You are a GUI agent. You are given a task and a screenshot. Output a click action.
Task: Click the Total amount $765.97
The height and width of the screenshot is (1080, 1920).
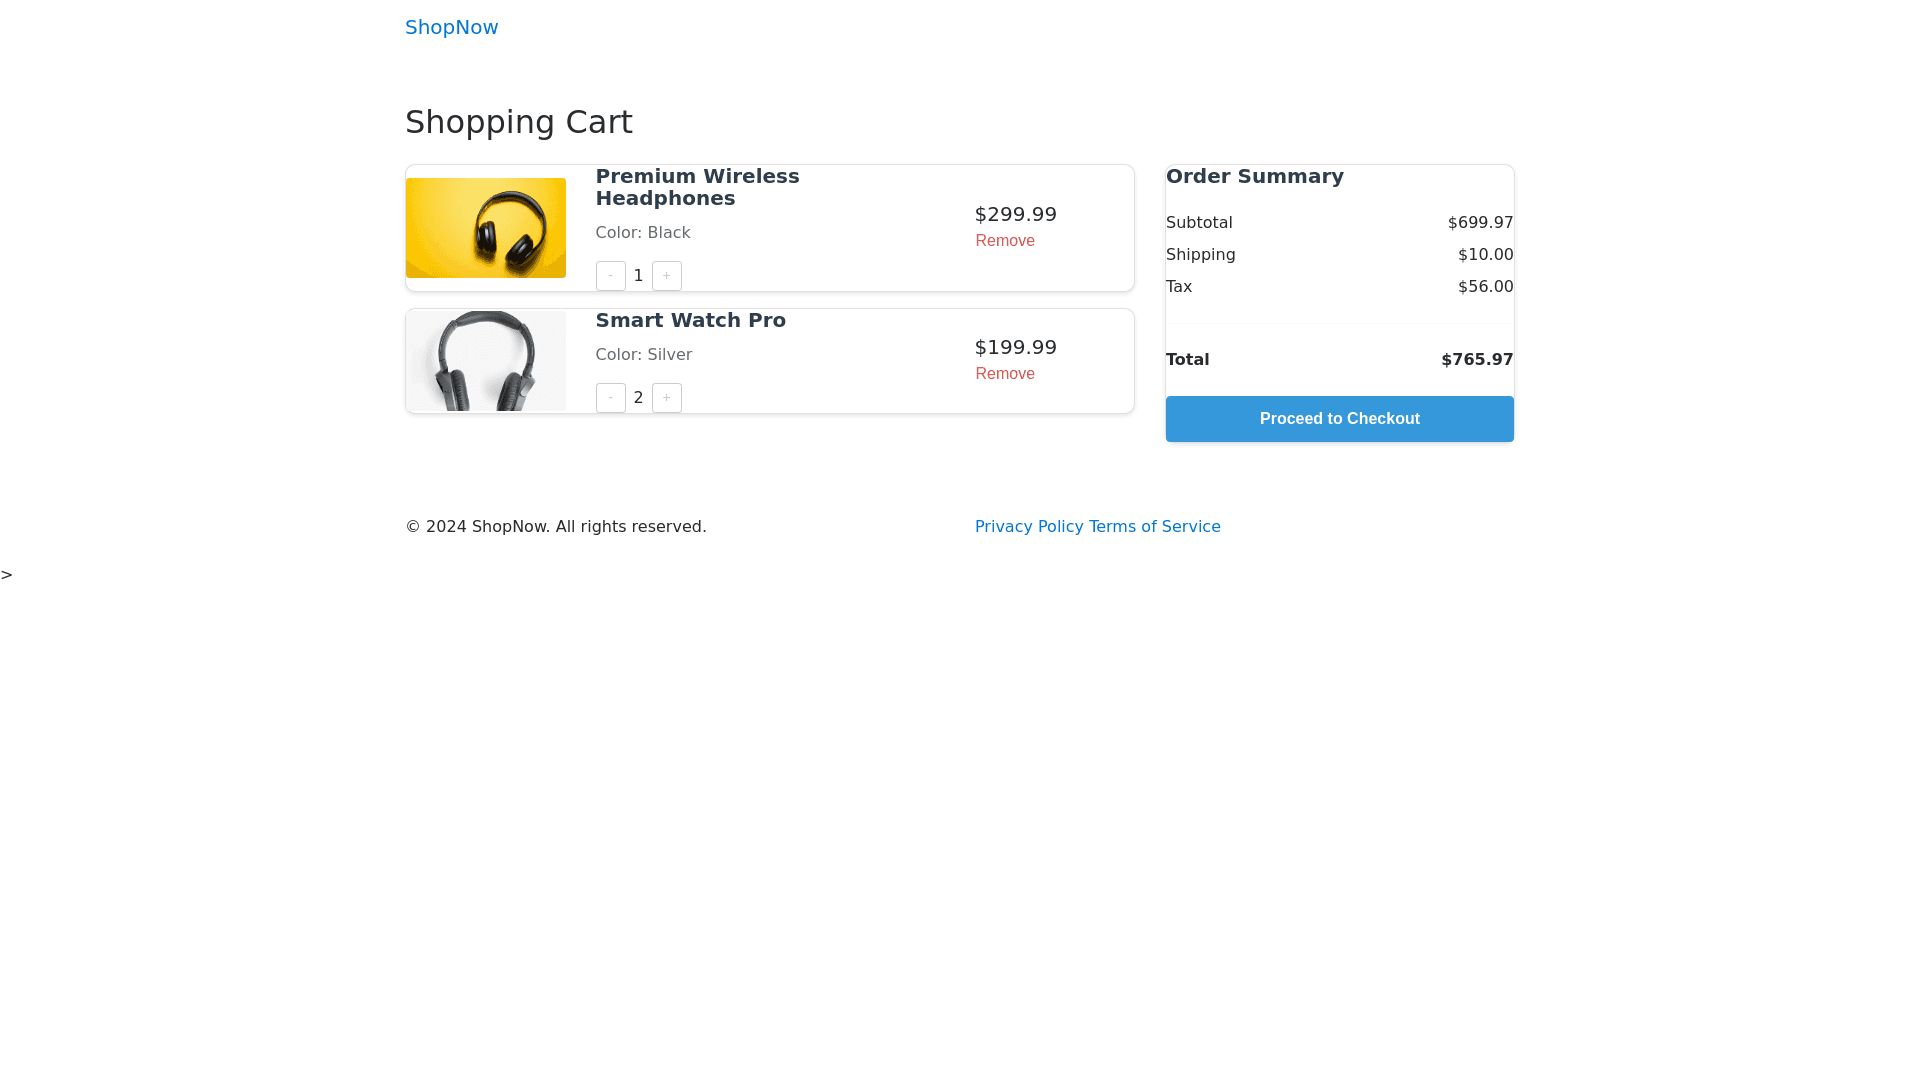point(1476,360)
